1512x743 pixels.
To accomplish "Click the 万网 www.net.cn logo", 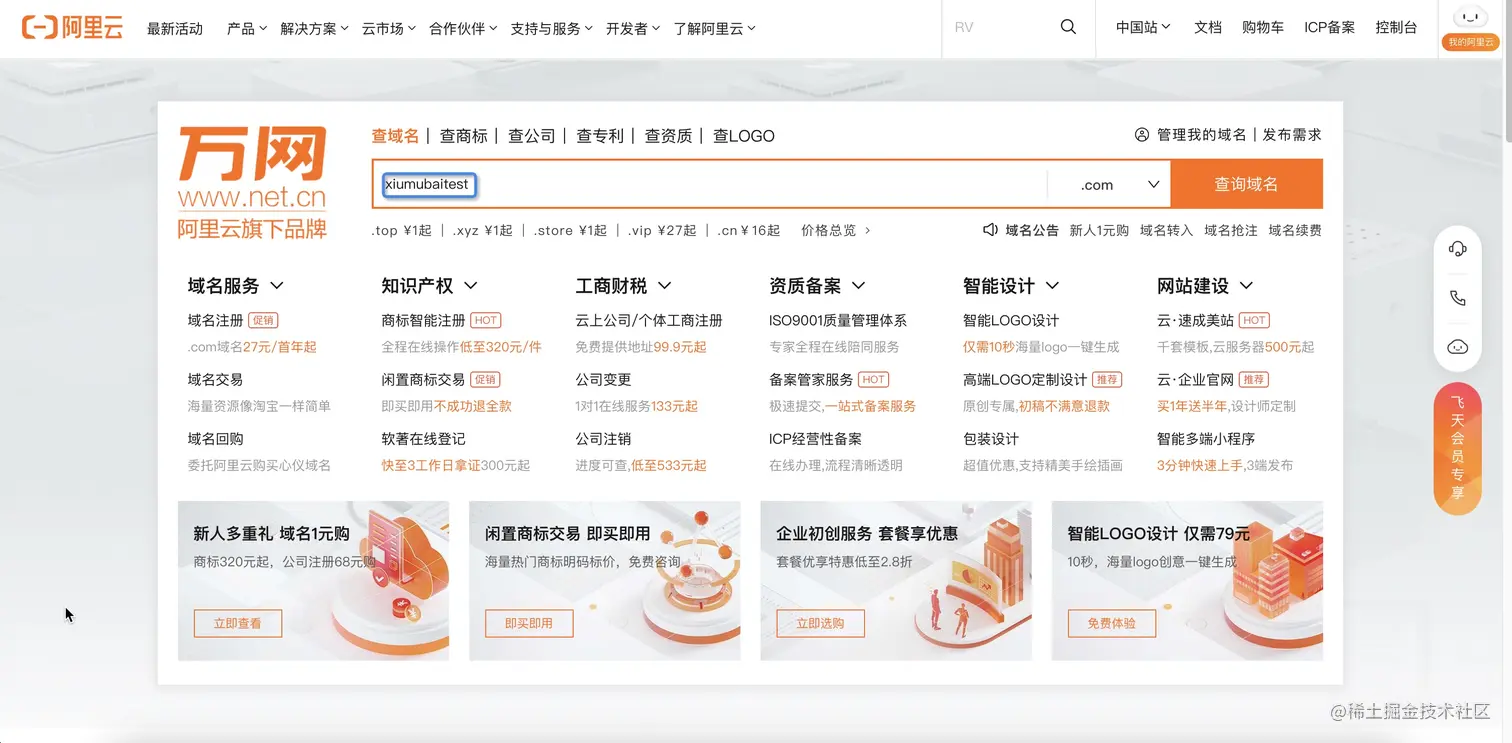I will click(x=252, y=182).
